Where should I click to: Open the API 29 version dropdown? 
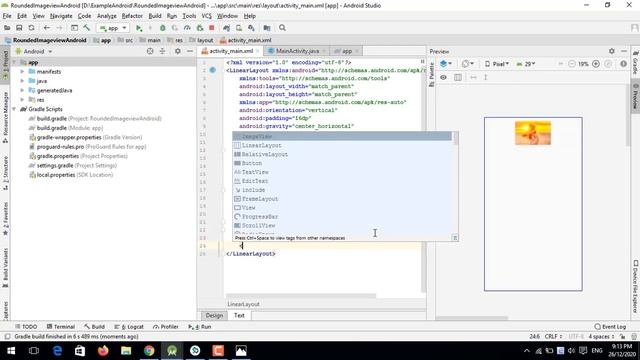[x=526, y=64]
